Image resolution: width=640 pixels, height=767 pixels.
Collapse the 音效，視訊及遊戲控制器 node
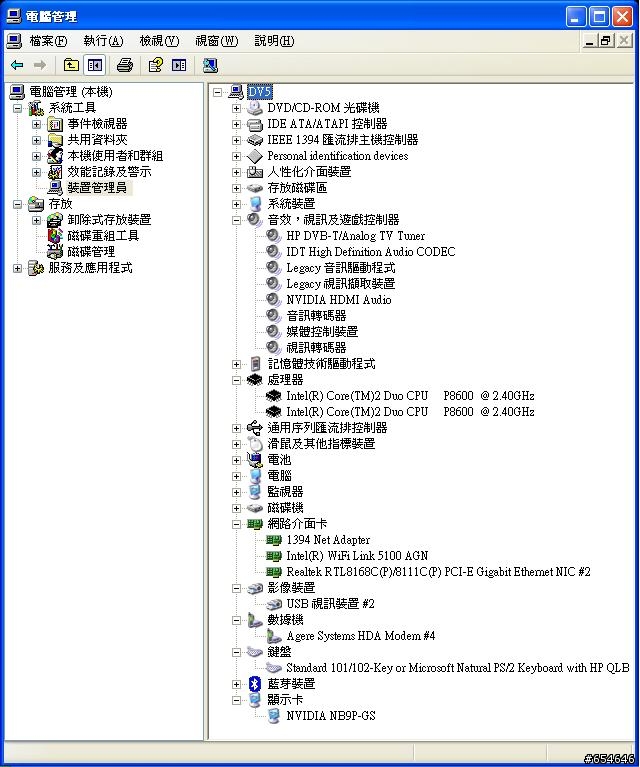[x=236, y=220]
